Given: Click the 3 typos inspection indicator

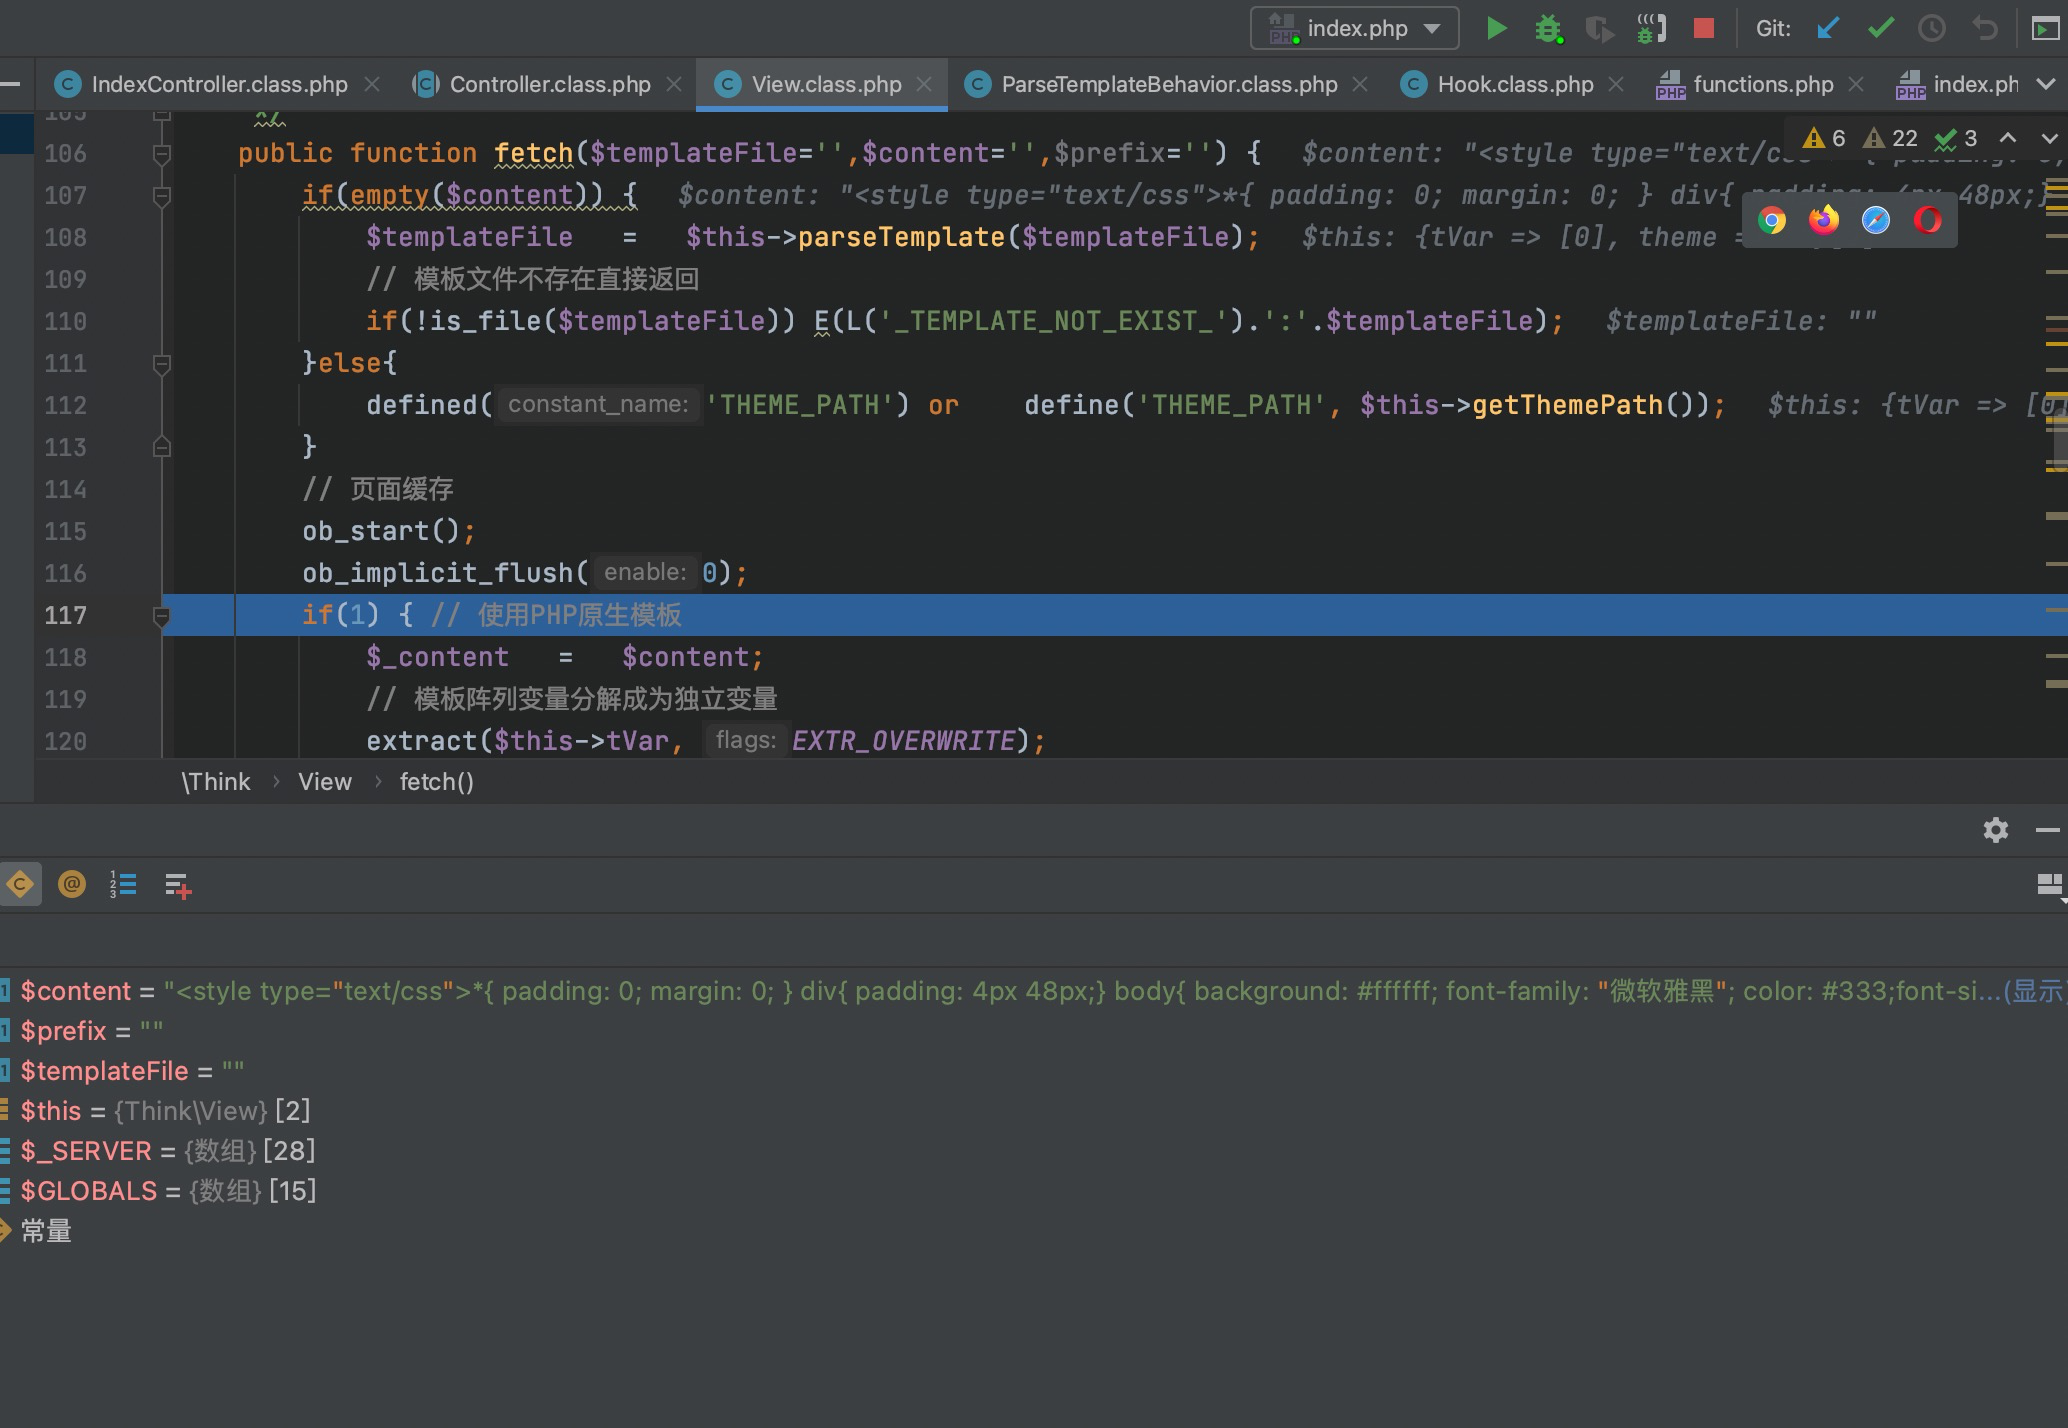Looking at the screenshot, I should pos(1957,138).
